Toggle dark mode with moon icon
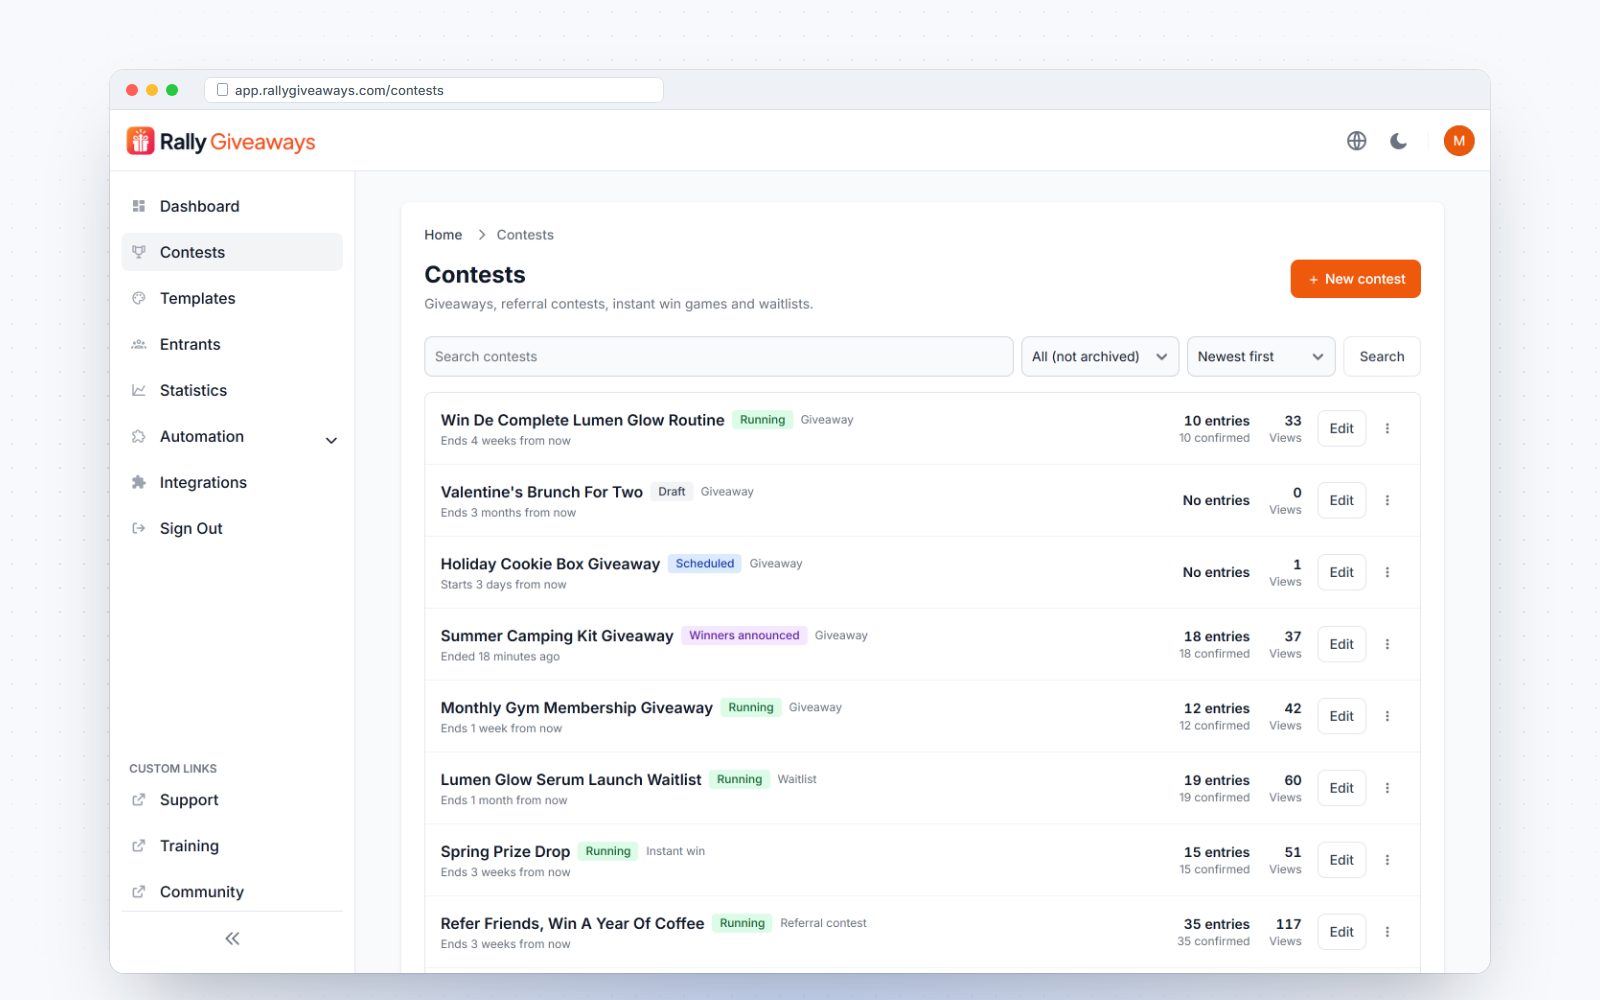The image size is (1600, 1000). click(1398, 141)
